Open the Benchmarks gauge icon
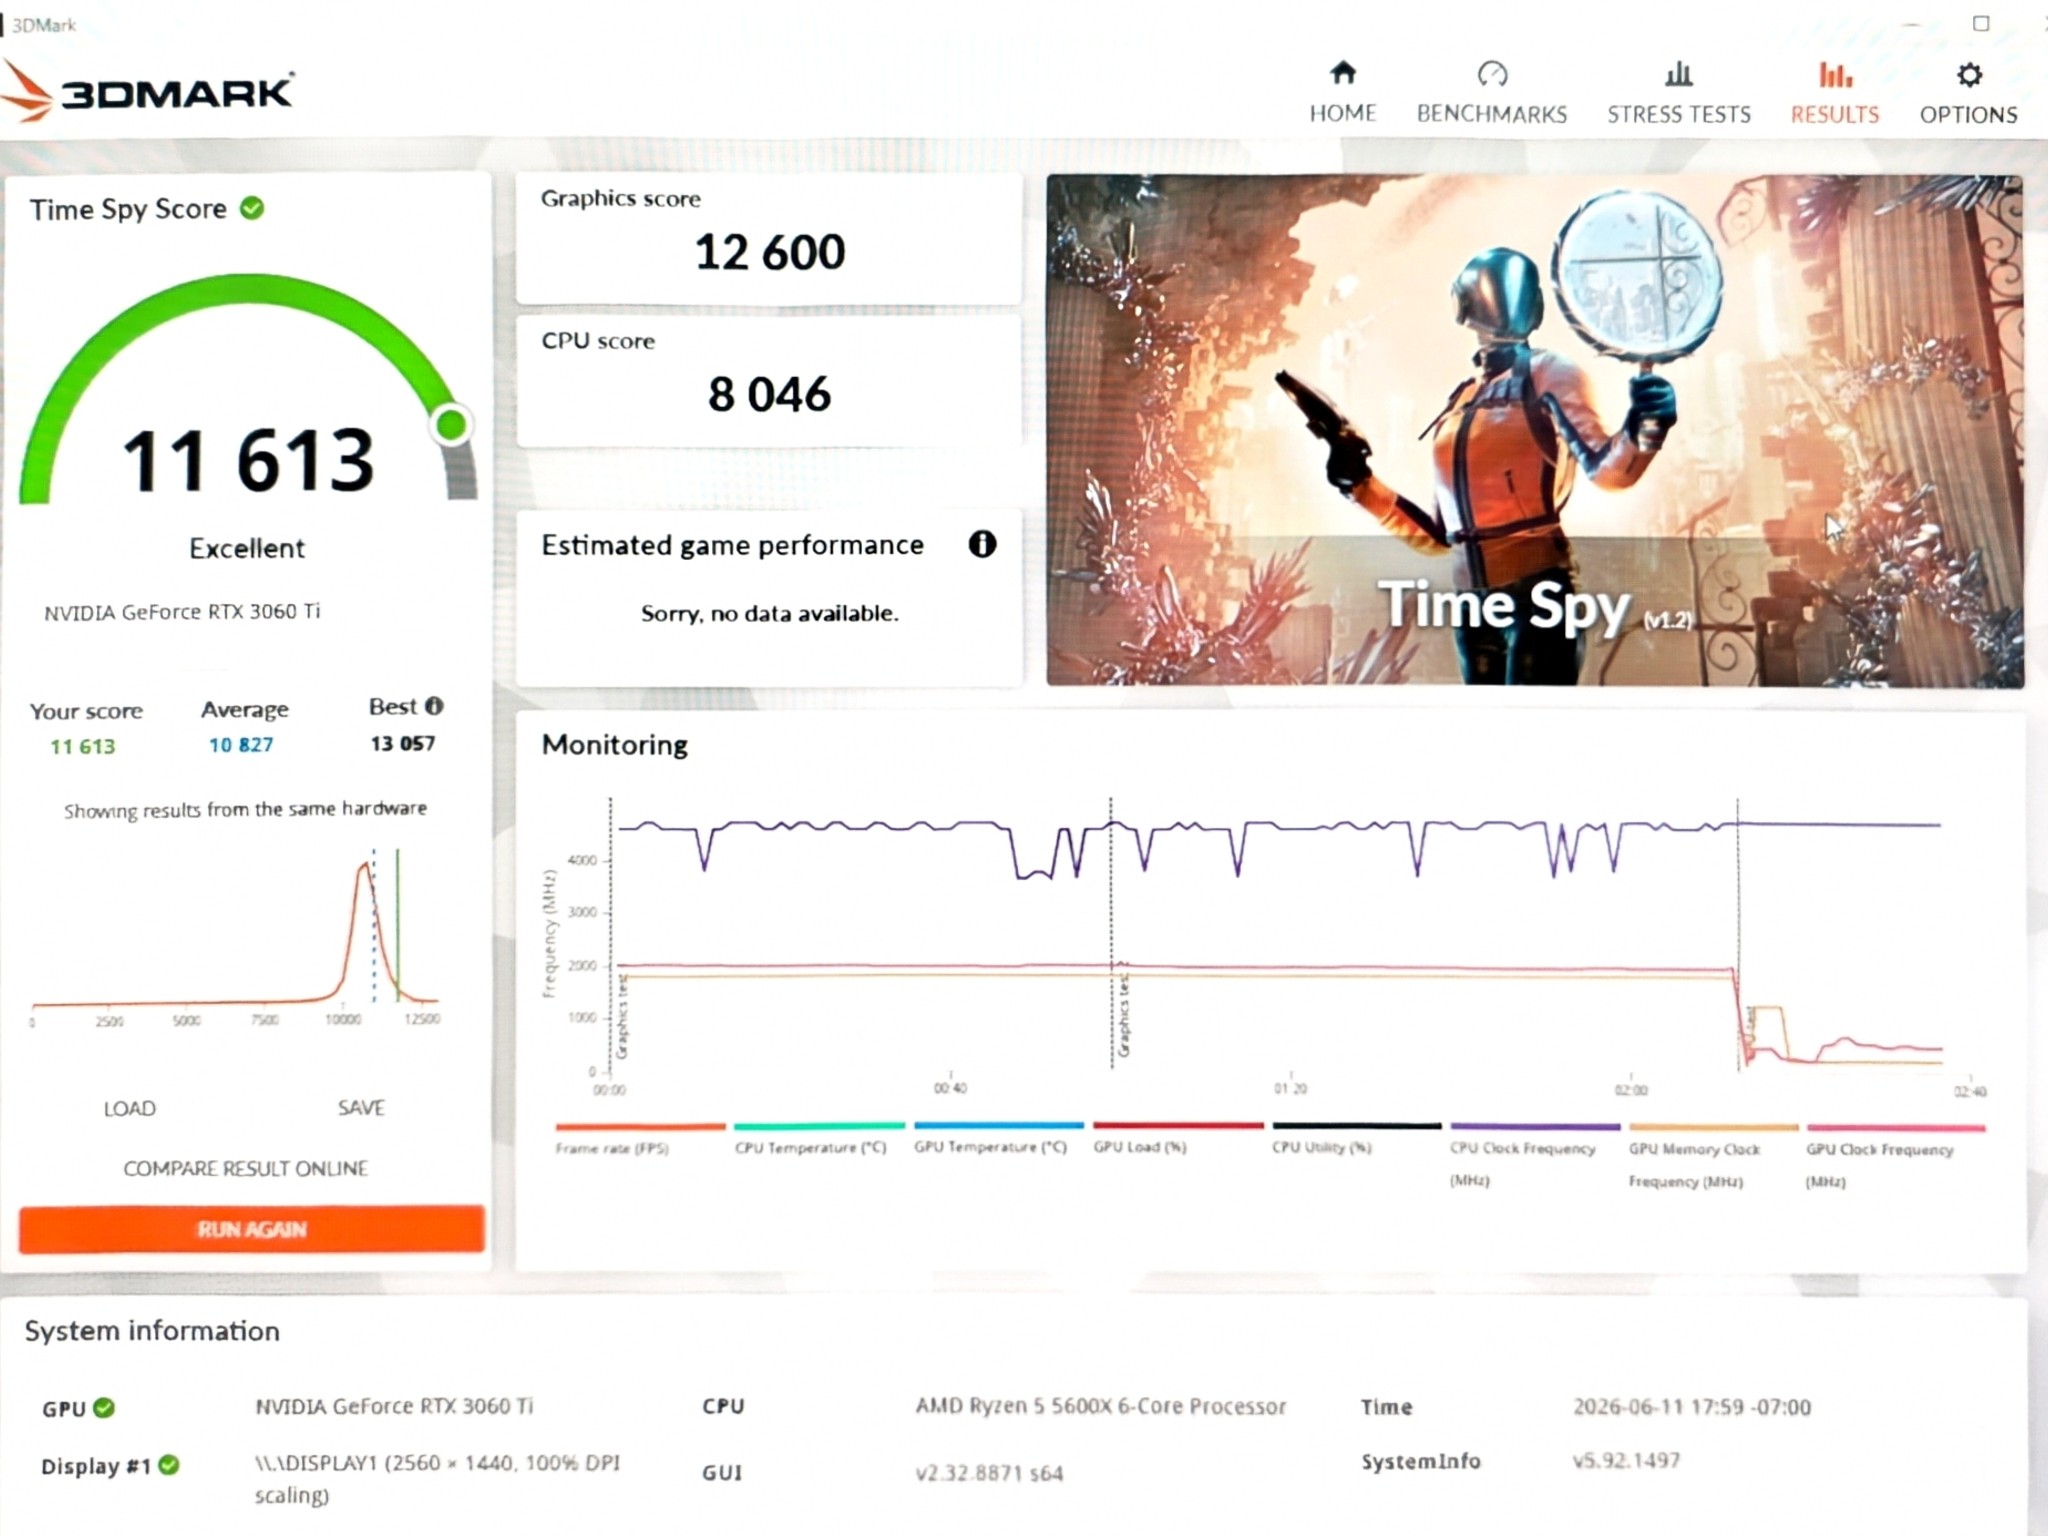2048x1536 pixels. click(1492, 74)
